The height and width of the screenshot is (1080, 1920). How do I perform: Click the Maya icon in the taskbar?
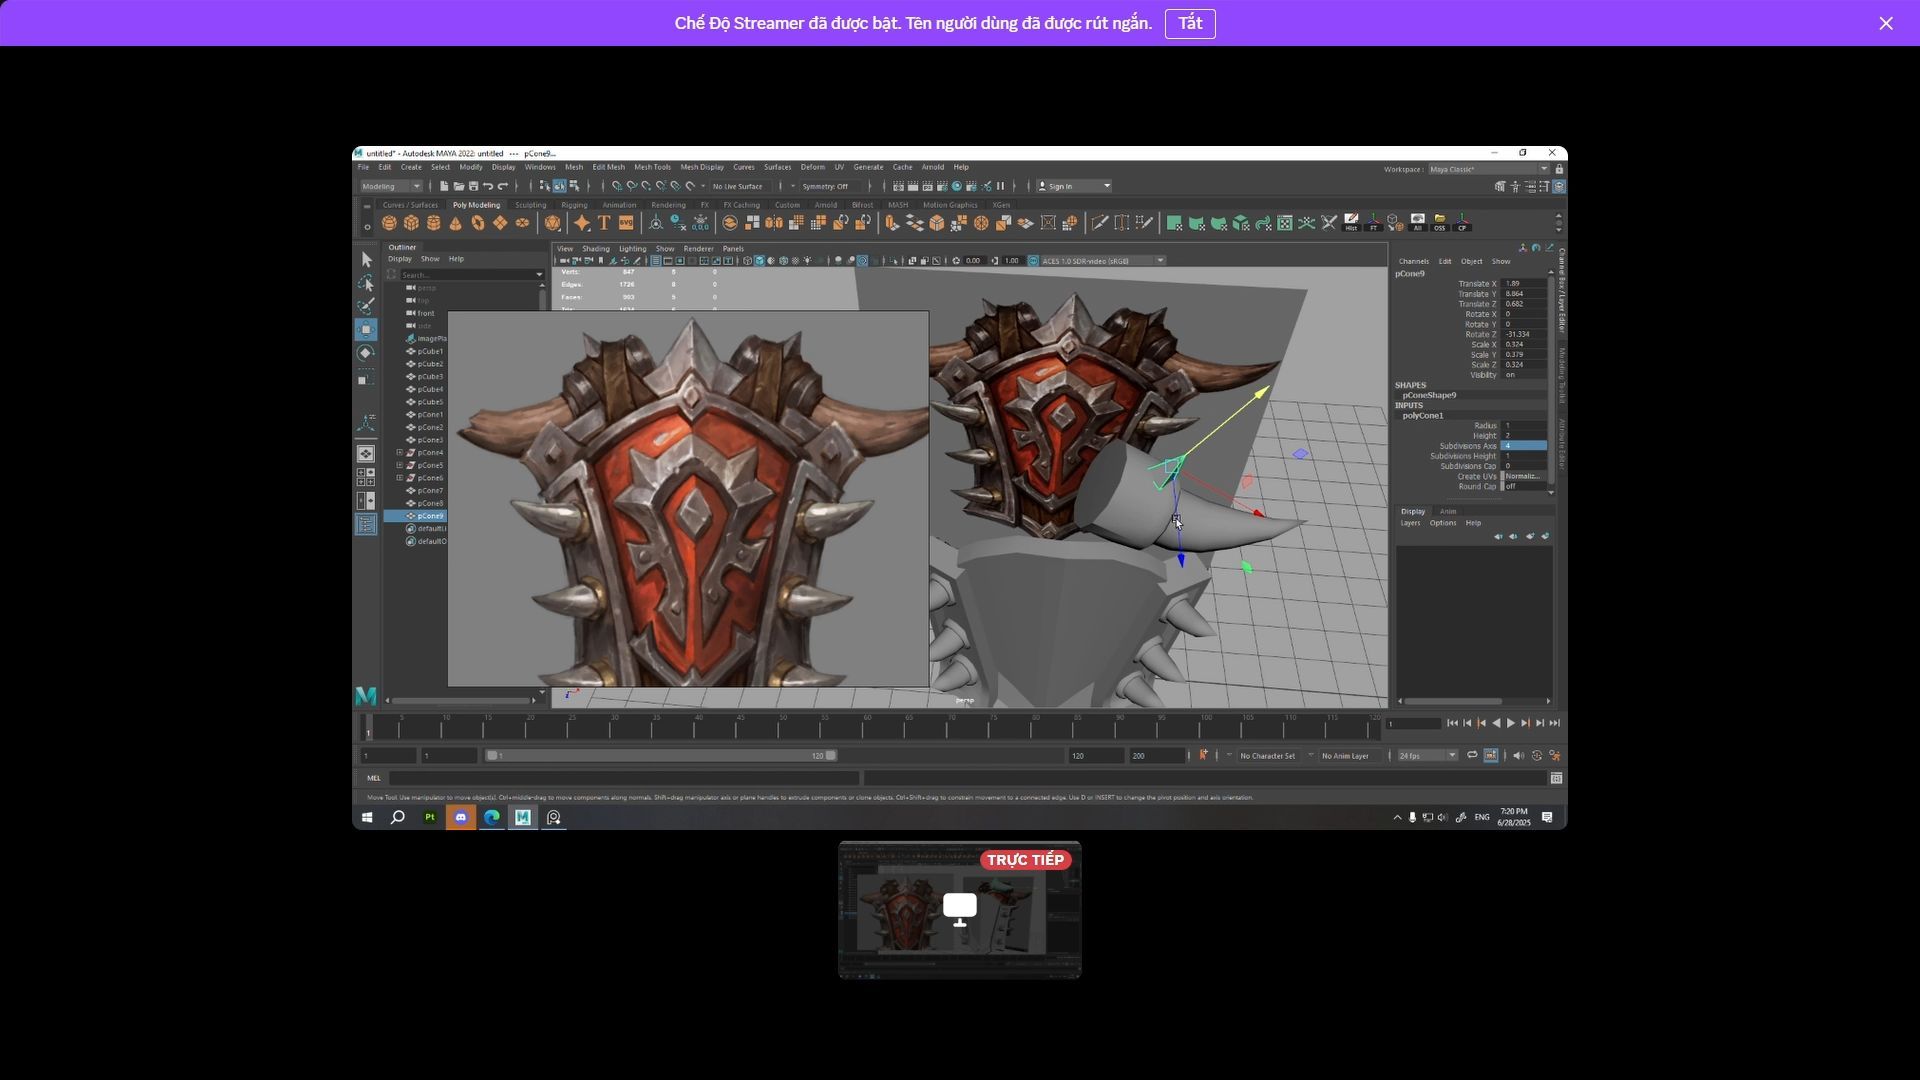522,817
